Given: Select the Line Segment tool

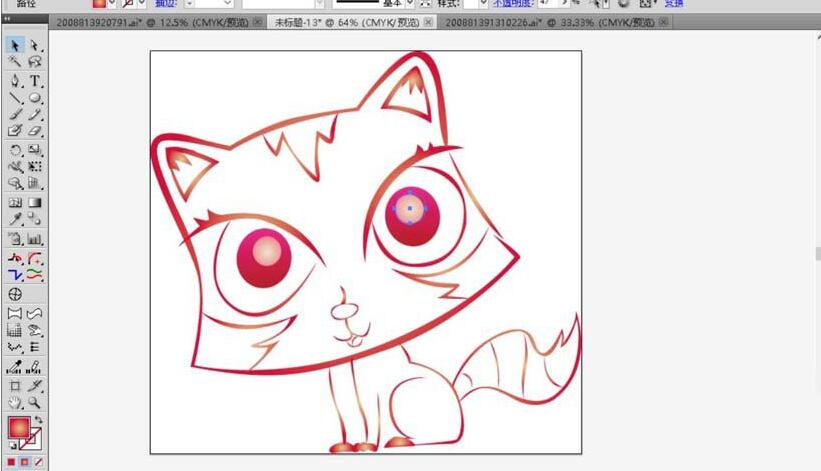Looking at the screenshot, I should (x=15, y=97).
